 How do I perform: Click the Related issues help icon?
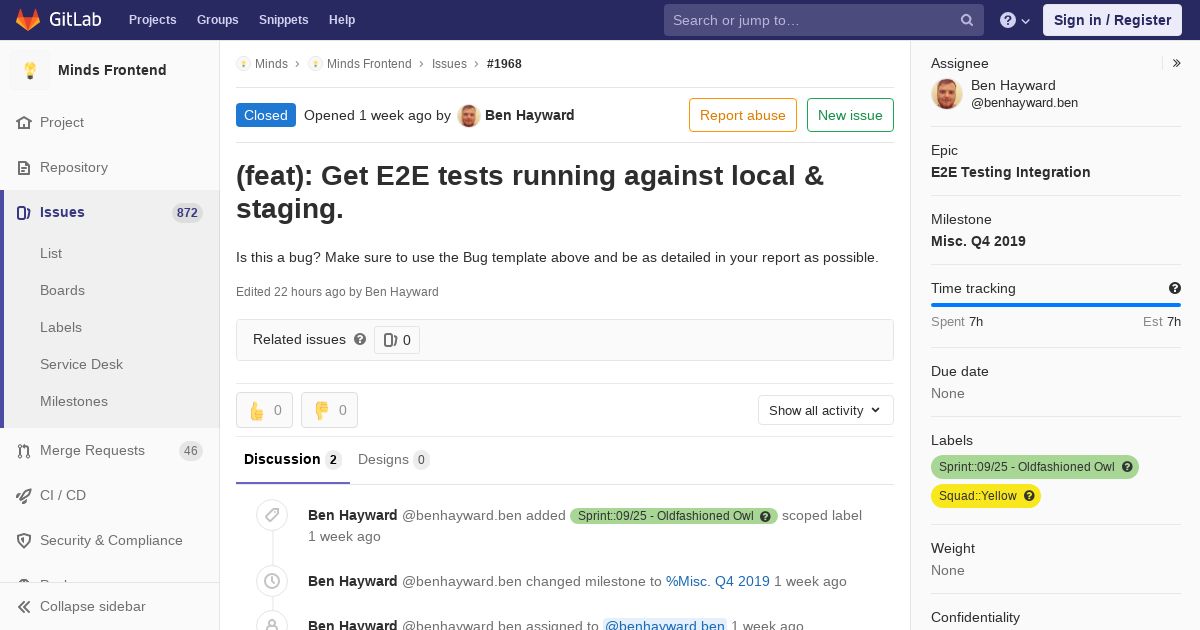360,339
